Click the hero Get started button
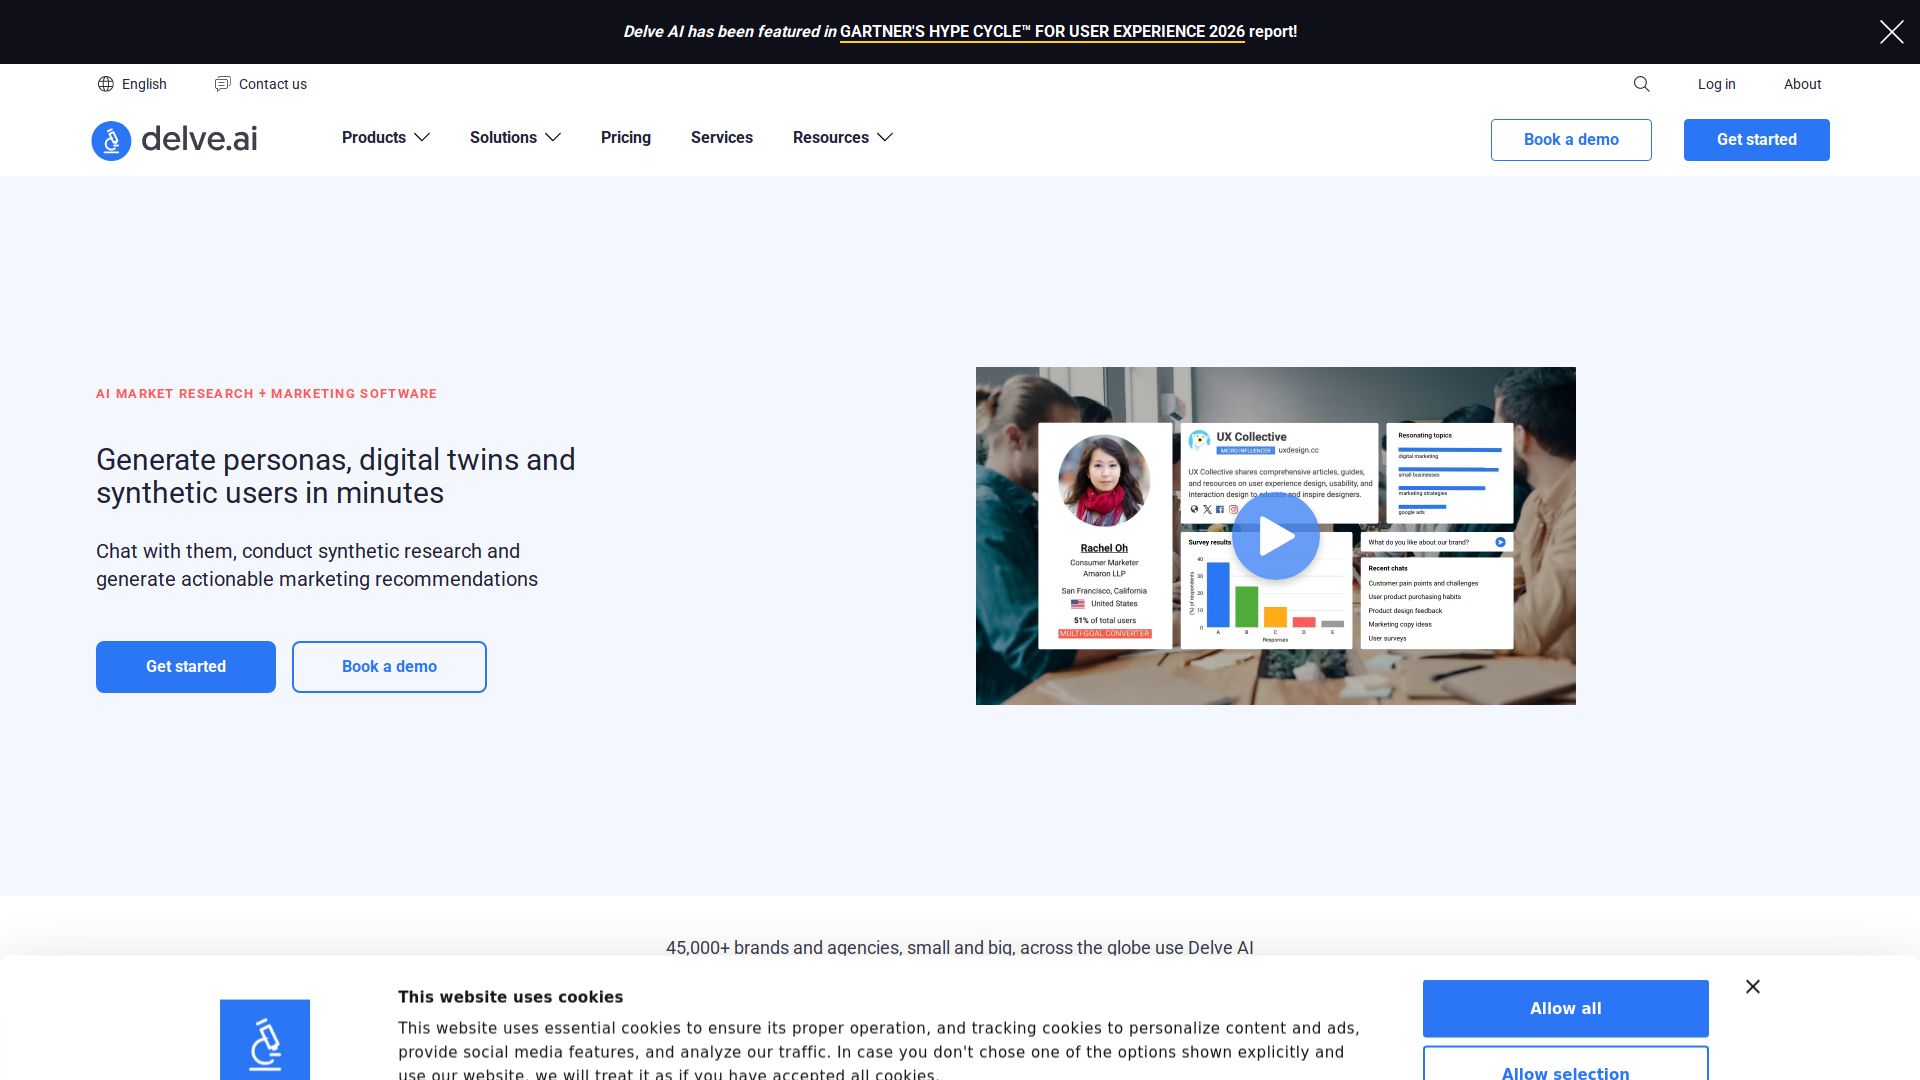The image size is (1920, 1080). pos(186,667)
